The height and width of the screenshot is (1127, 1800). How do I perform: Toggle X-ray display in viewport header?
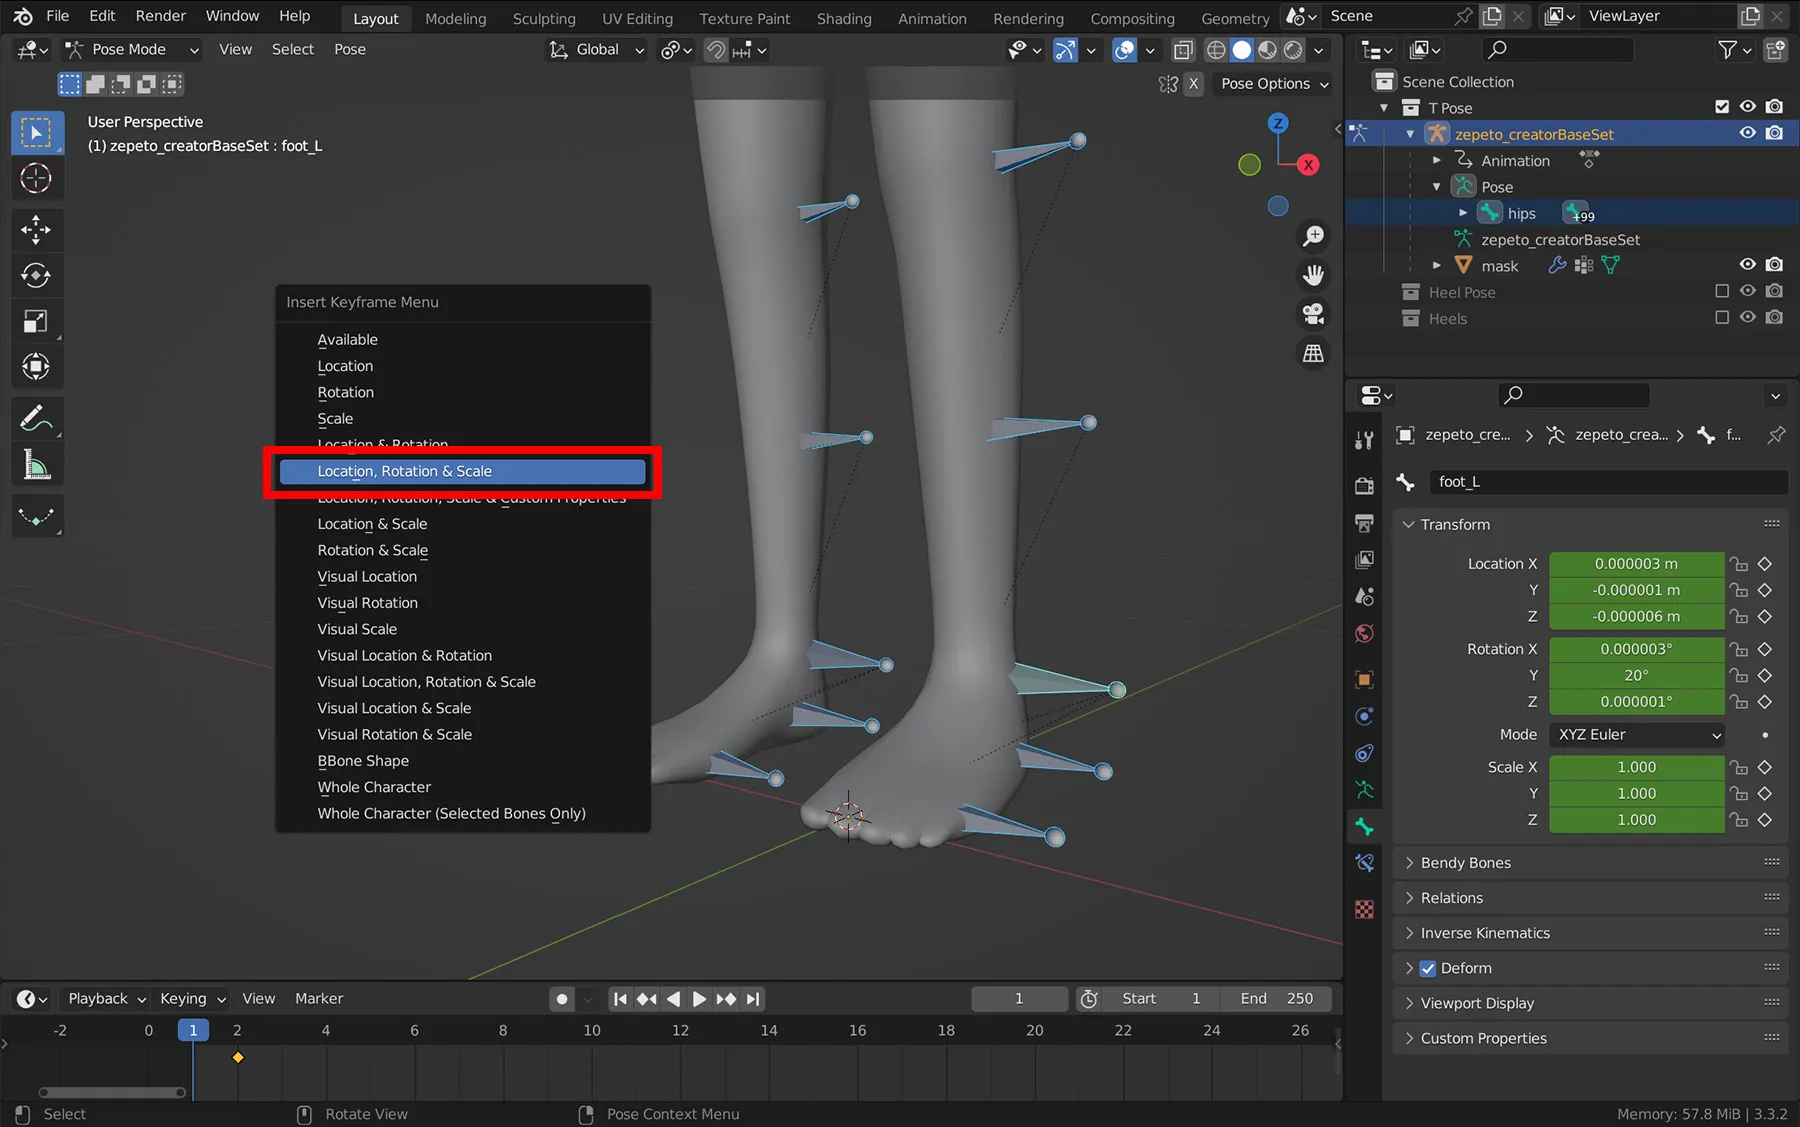[1183, 50]
